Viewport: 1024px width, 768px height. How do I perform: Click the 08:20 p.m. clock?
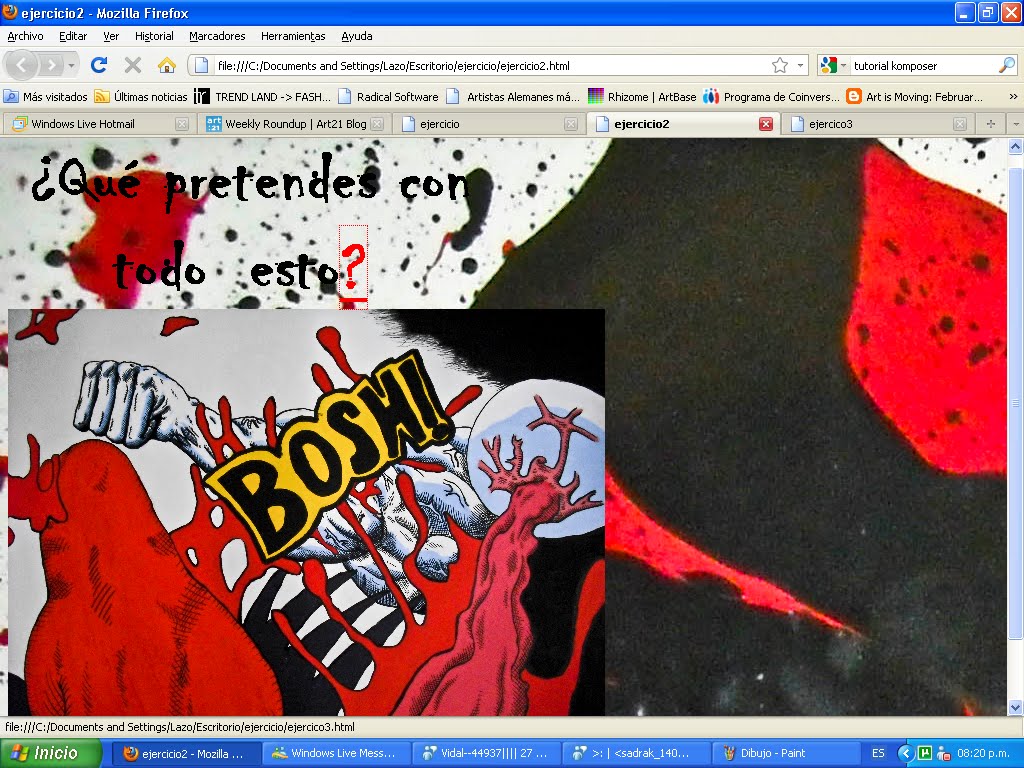[983, 754]
